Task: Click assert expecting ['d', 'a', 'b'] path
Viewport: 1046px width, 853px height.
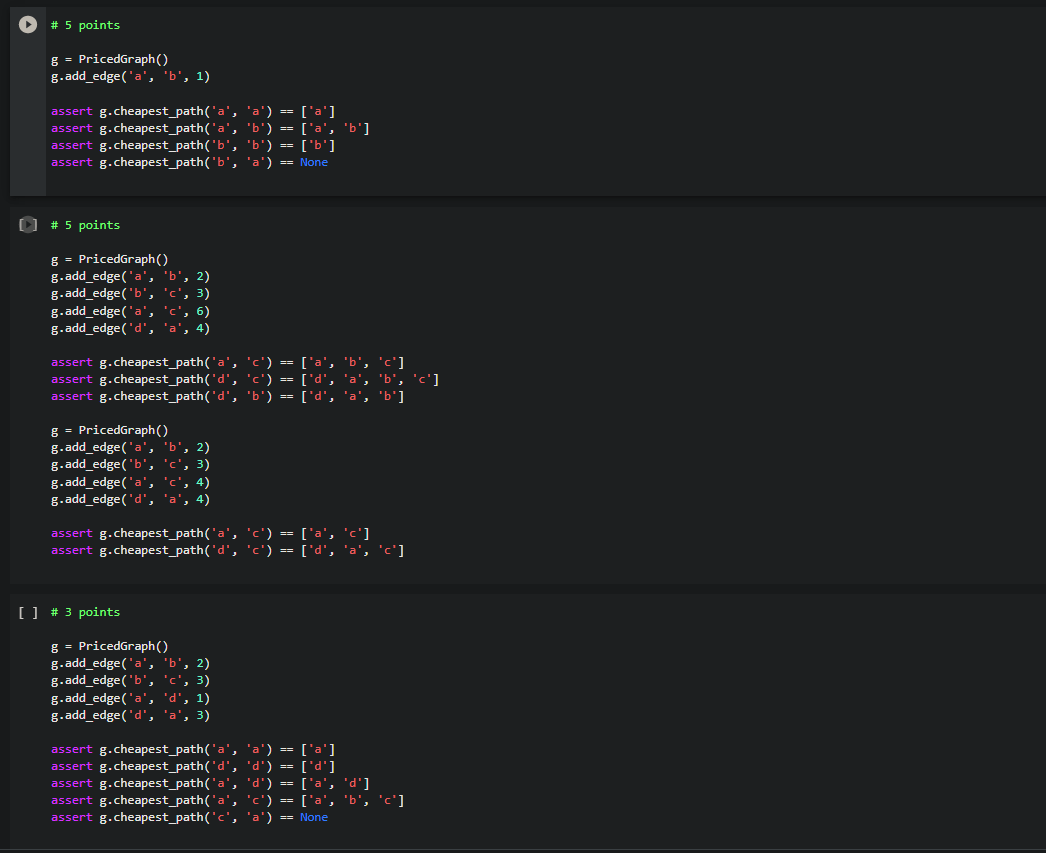Action: [x=227, y=396]
